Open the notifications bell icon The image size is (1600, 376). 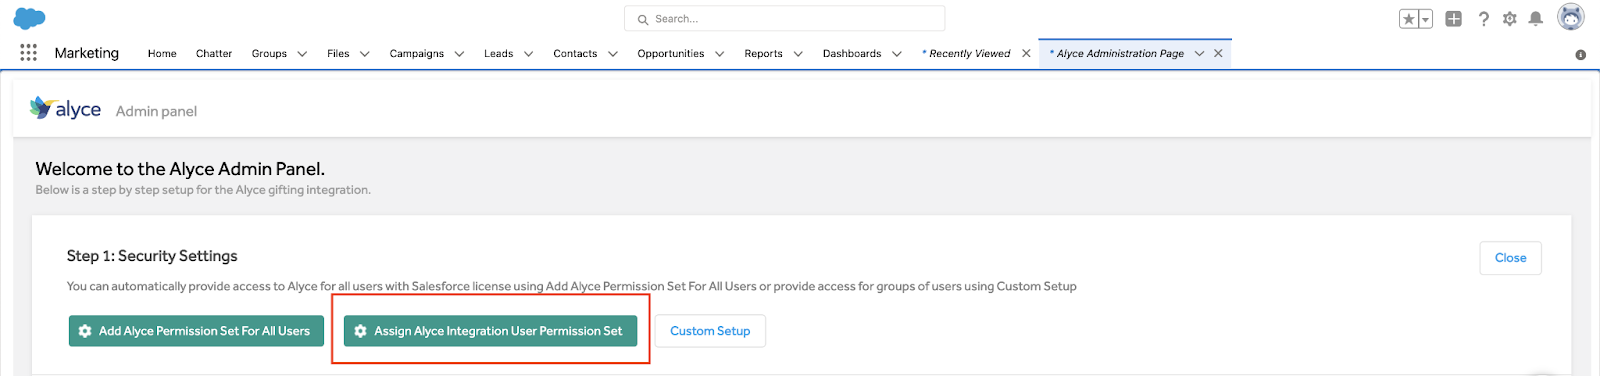tap(1536, 19)
